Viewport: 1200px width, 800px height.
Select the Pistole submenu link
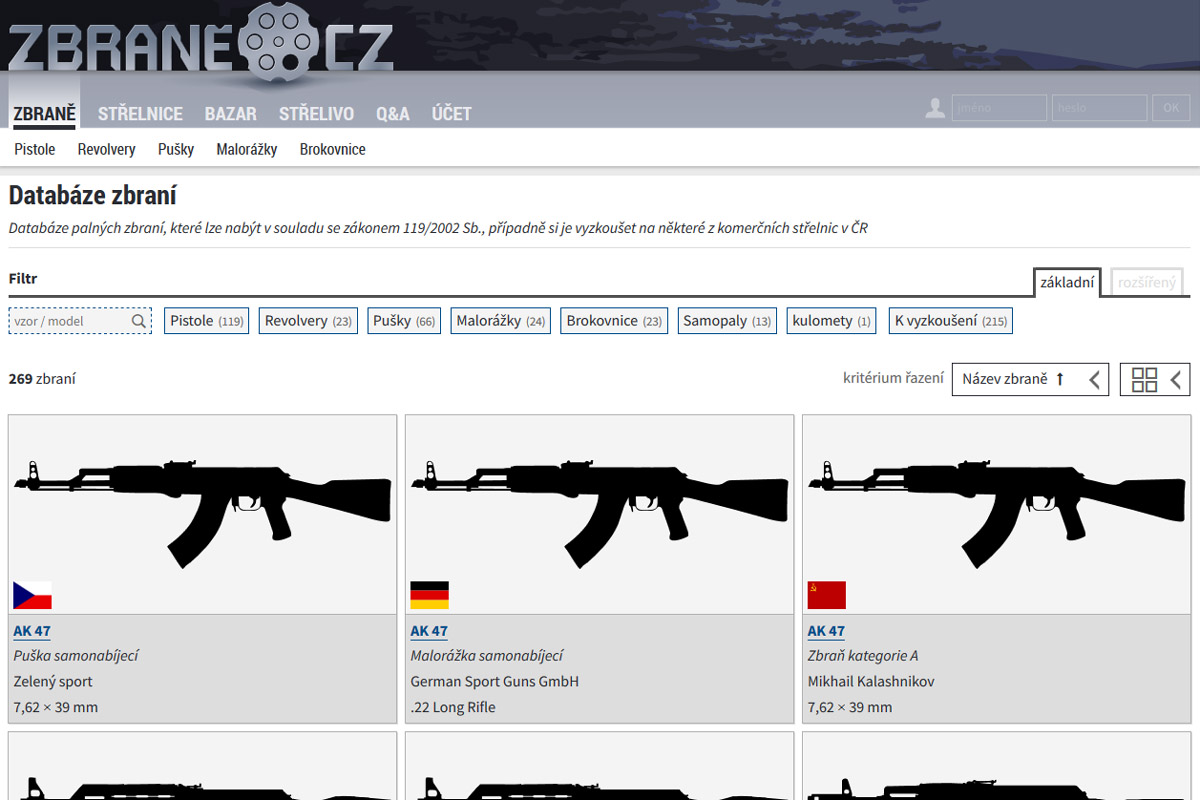click(35, 149)
